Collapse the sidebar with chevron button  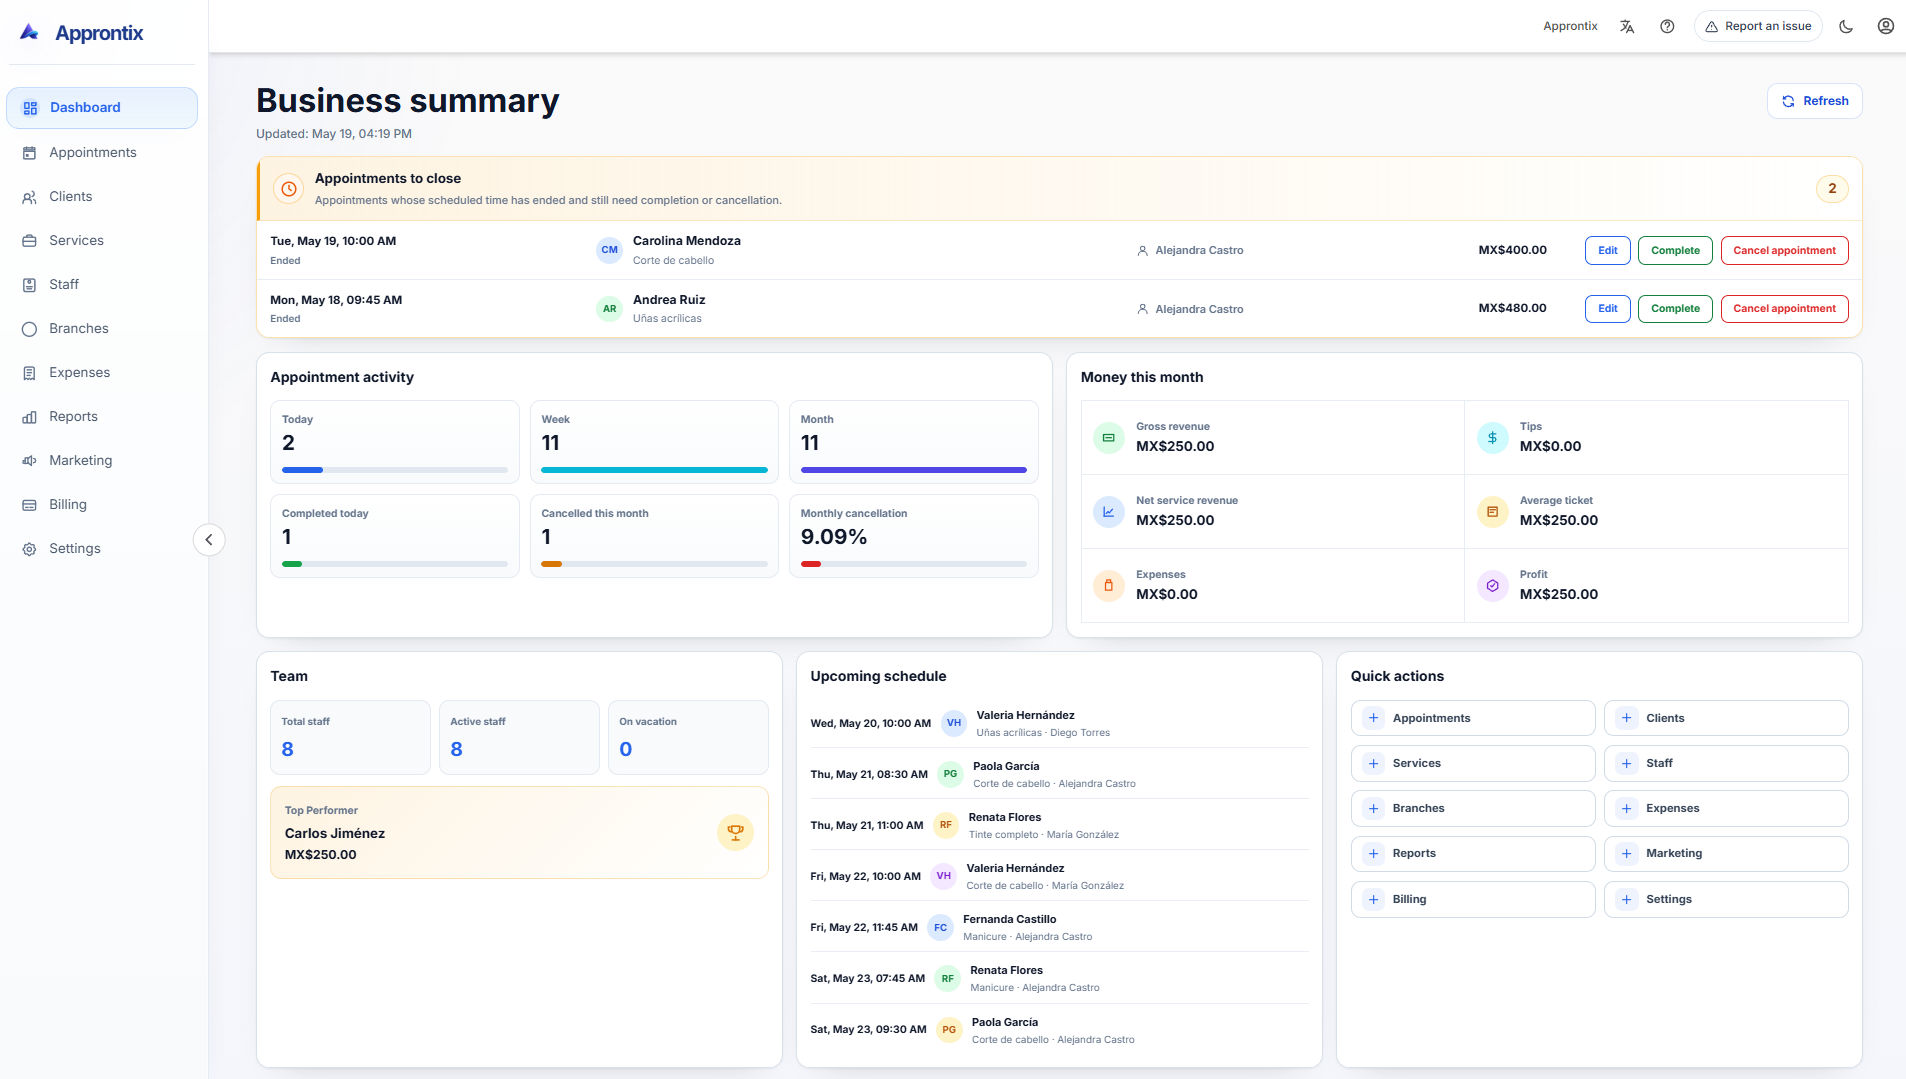tap(209, 540)
